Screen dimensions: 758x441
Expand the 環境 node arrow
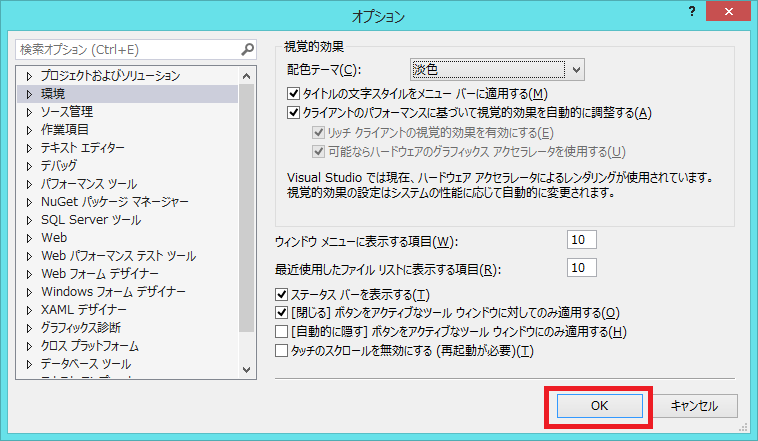coord(29,94)
